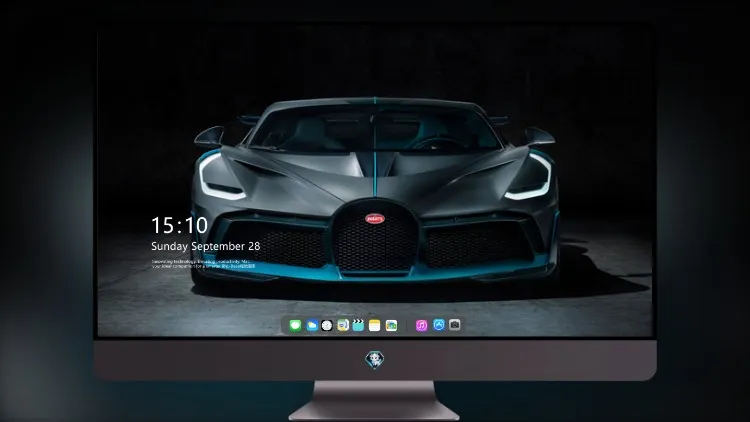
Task: Open the Maps app in dock
Action: pyautogui.click(x=342, y=325)
